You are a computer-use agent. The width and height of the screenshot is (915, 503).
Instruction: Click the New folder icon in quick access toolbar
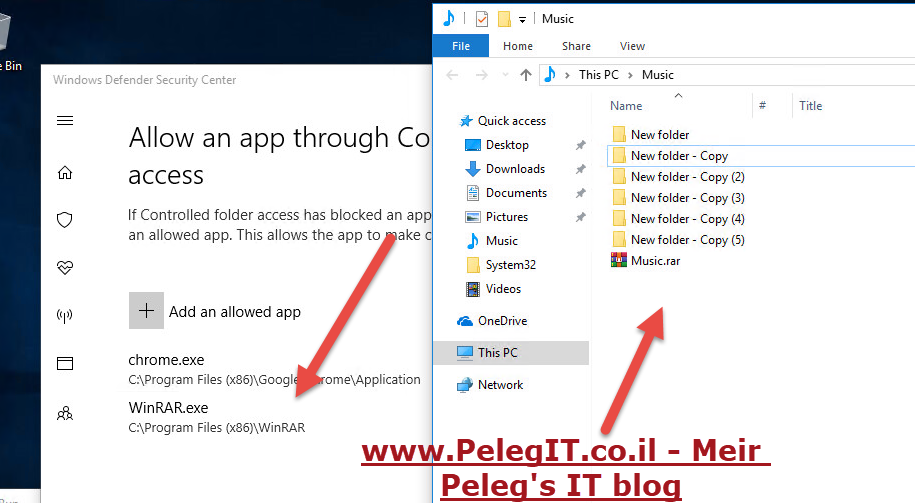point(504,19)
